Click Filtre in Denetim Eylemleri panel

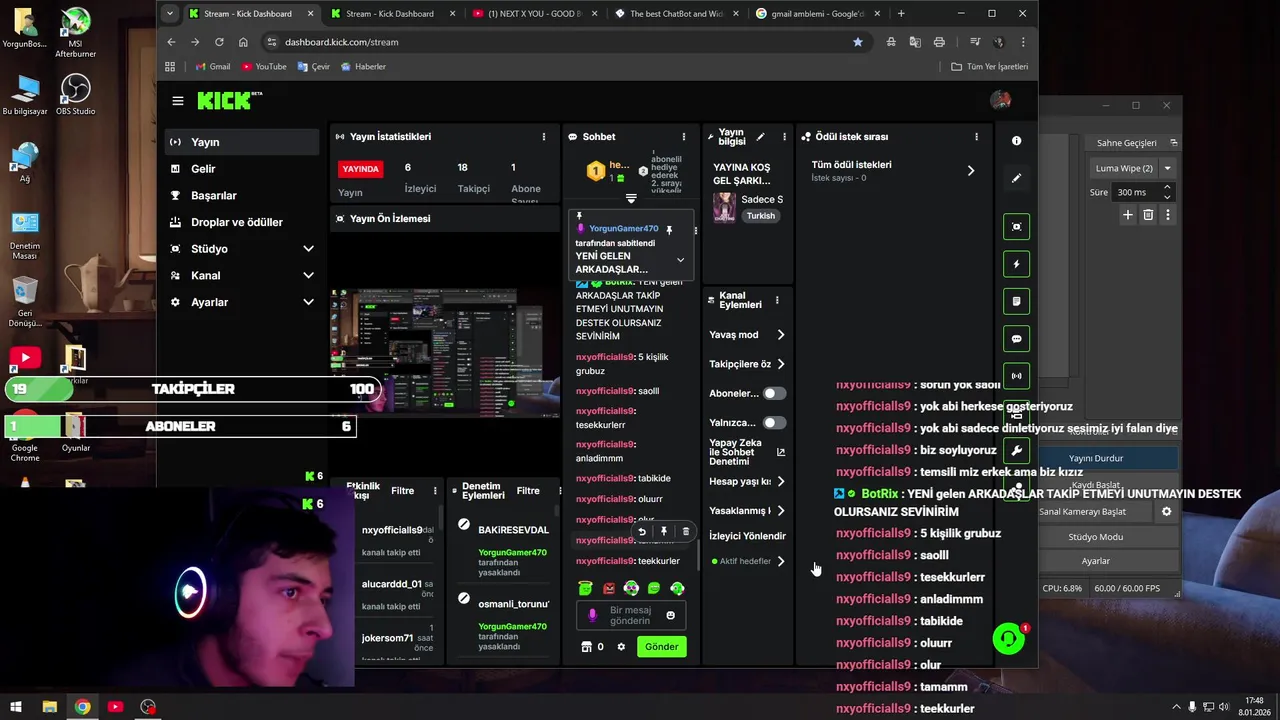pyautogui.click(x=528, y=491)
